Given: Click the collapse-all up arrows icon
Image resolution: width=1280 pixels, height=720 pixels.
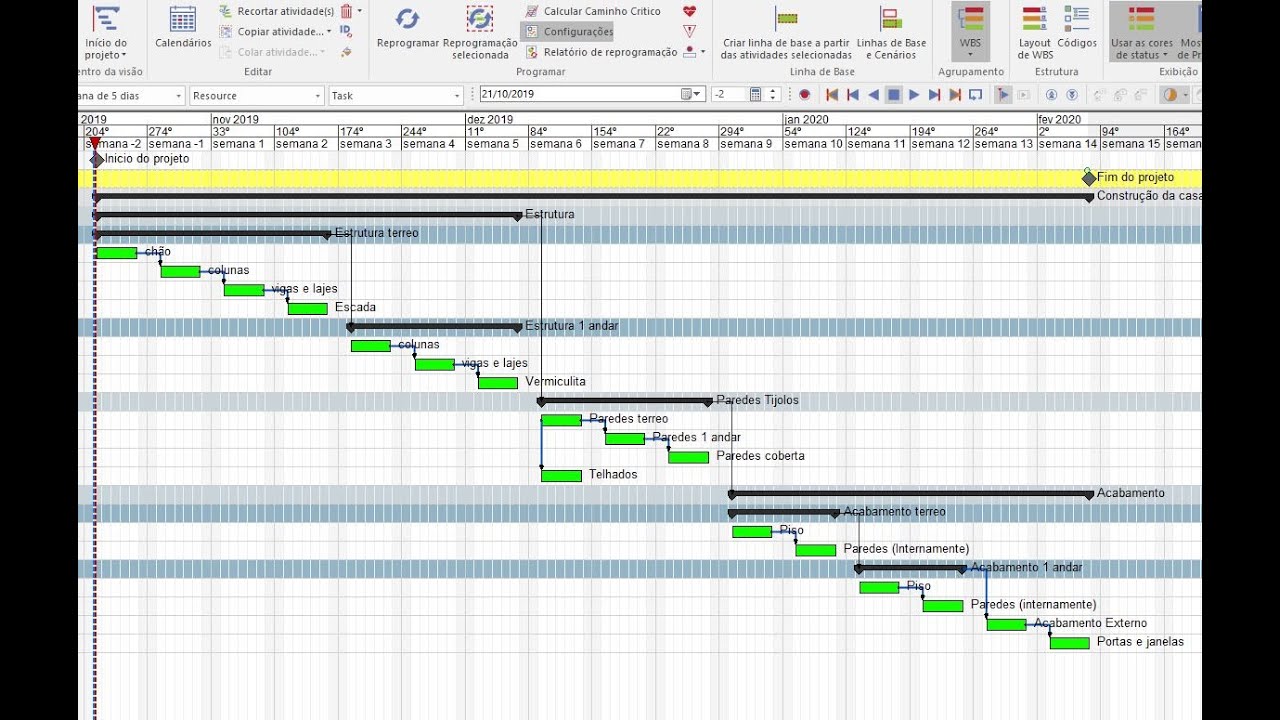Looking at the screenshot, I should (1051, 95).
